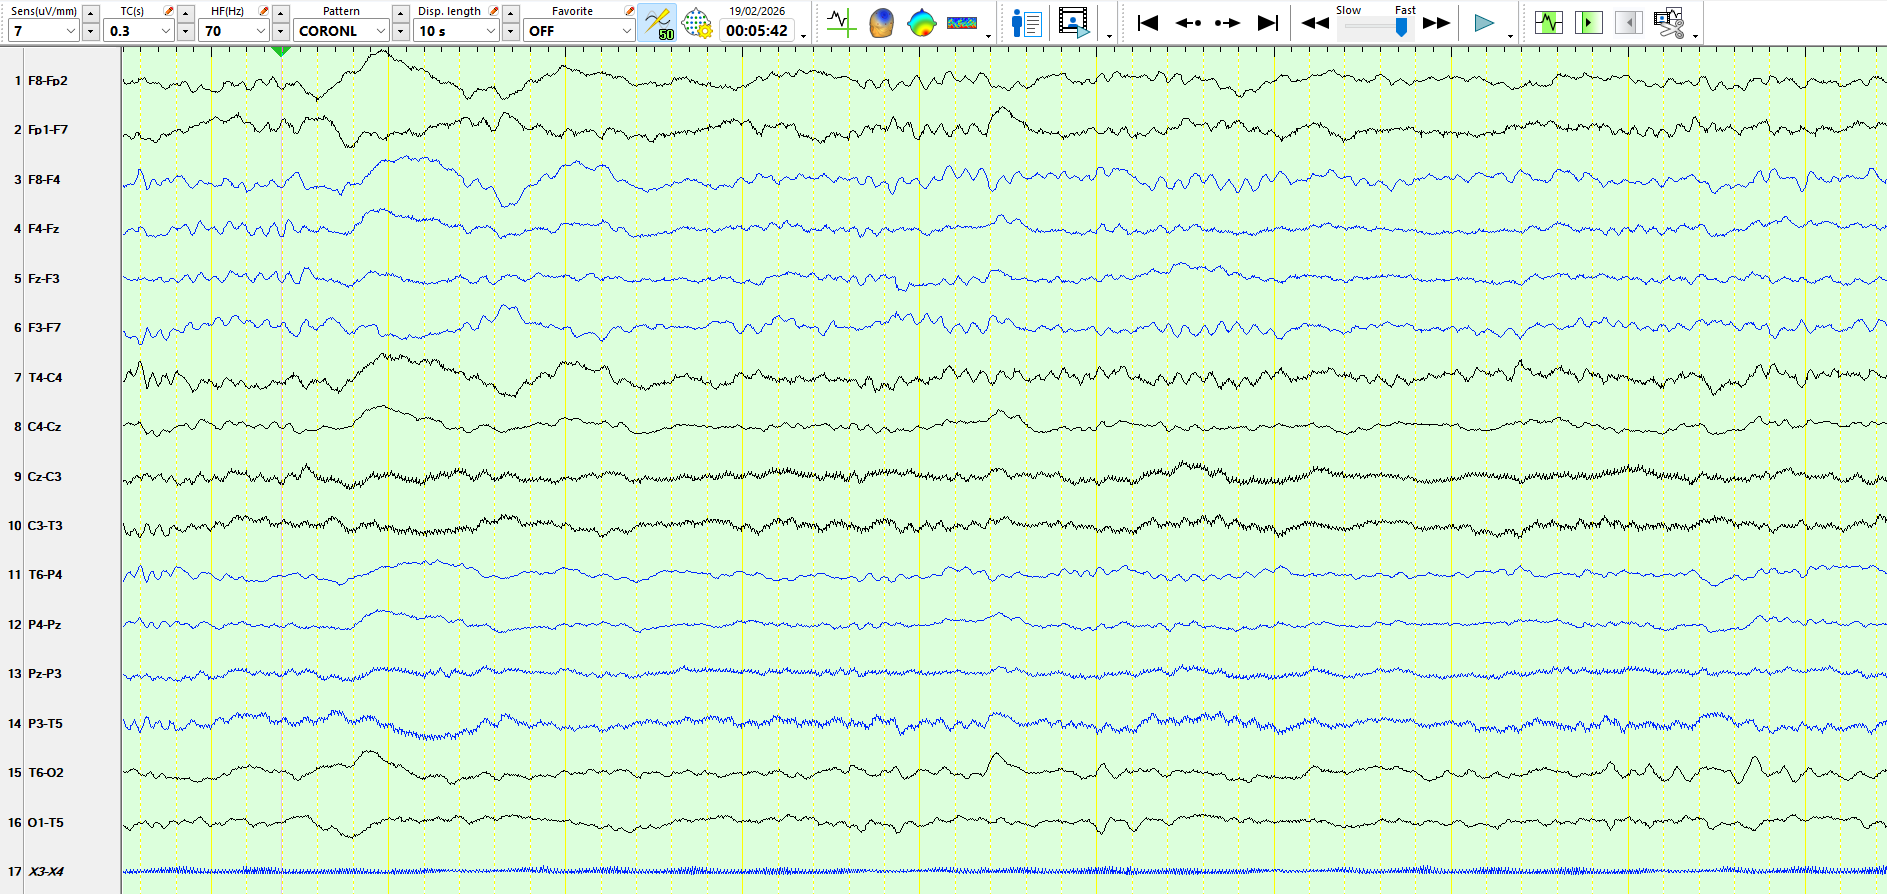Click the recording time 00:05:42 field

(x=757, y=31)
